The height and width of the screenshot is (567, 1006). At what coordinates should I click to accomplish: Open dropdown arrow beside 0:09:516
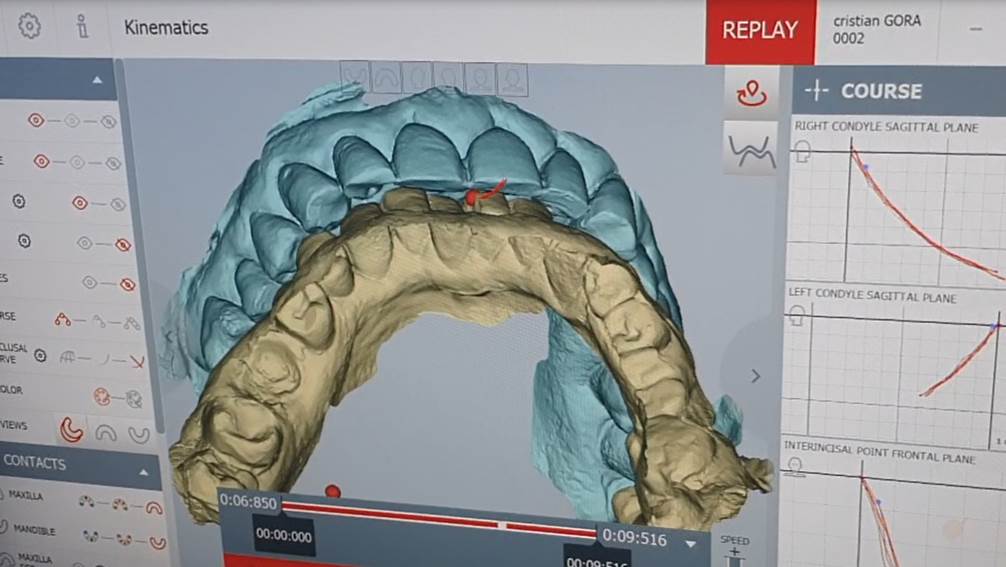691,544
